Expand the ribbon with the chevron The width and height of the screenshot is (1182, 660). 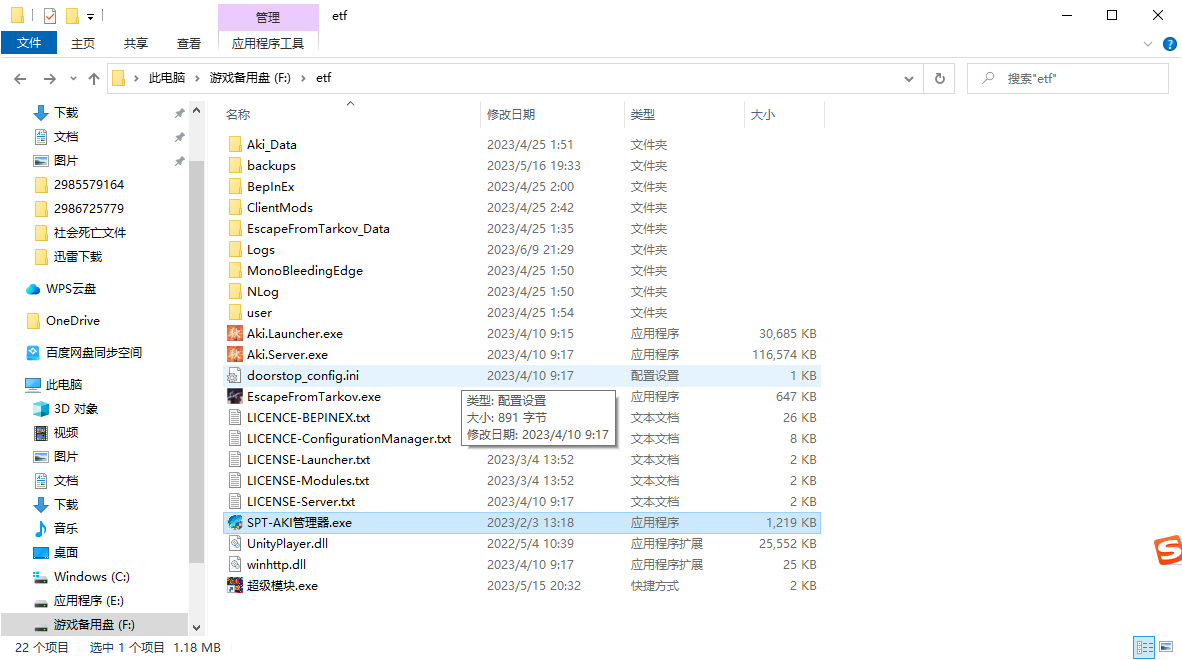(x=1147, y=44)
